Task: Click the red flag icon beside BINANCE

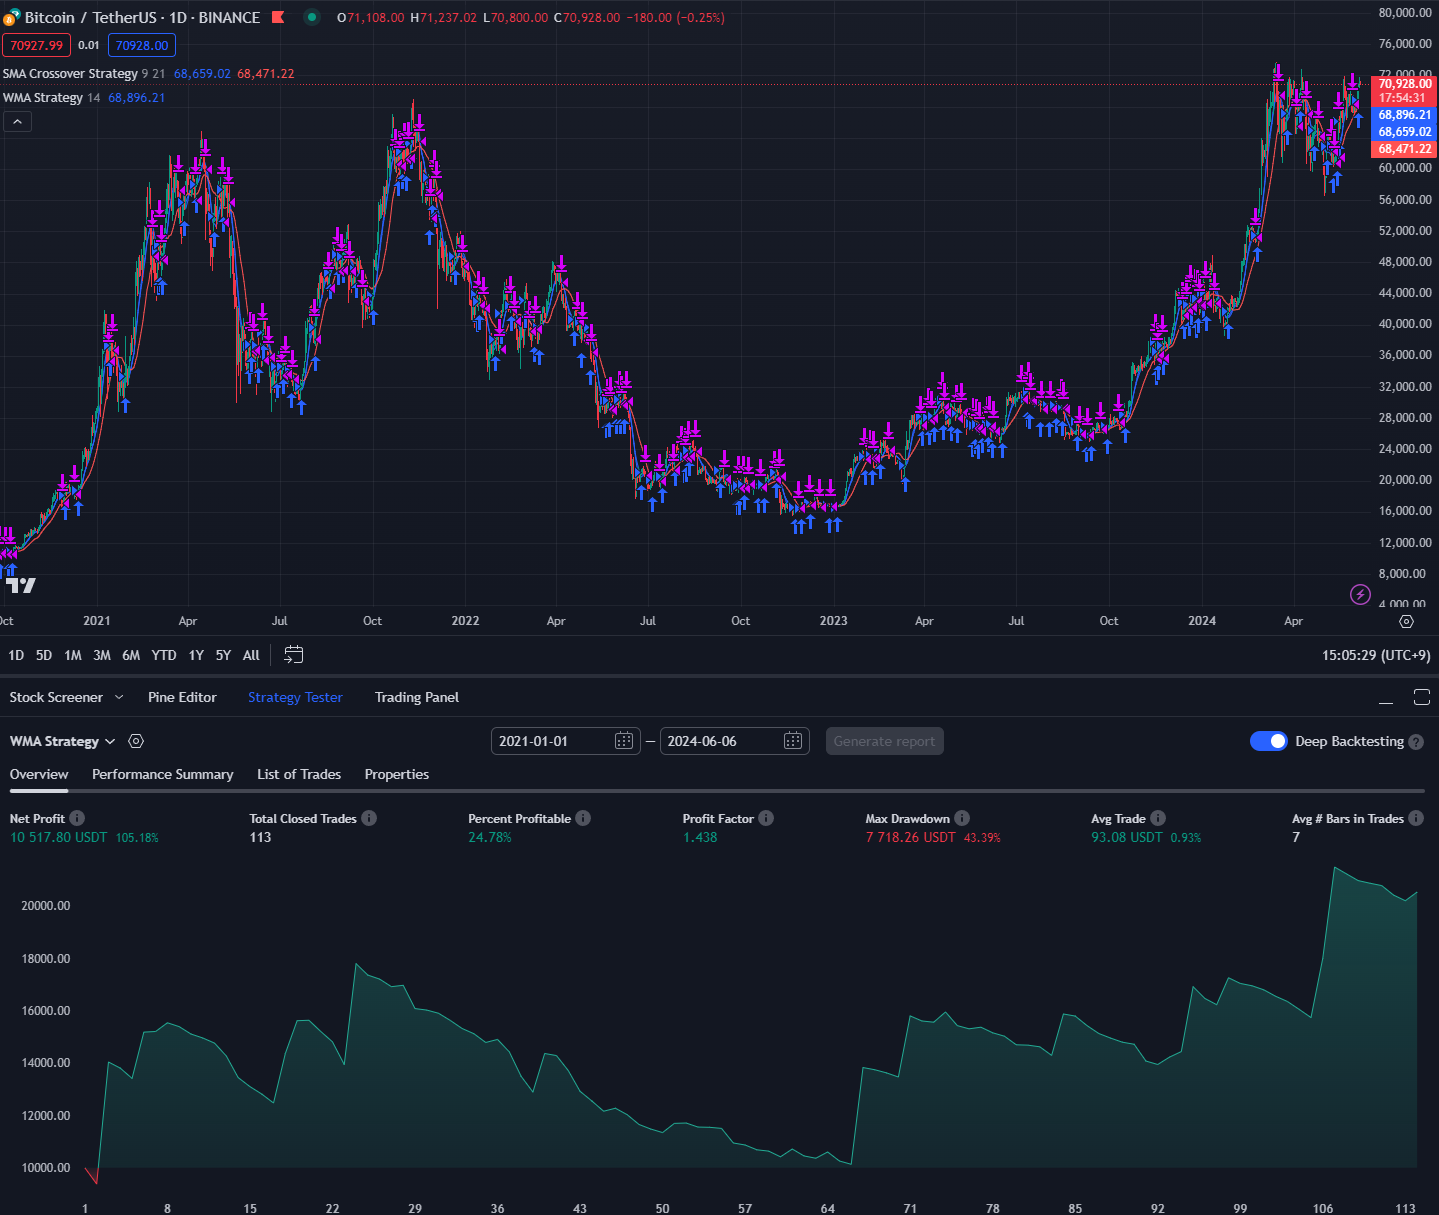Action: pos(278,18)
